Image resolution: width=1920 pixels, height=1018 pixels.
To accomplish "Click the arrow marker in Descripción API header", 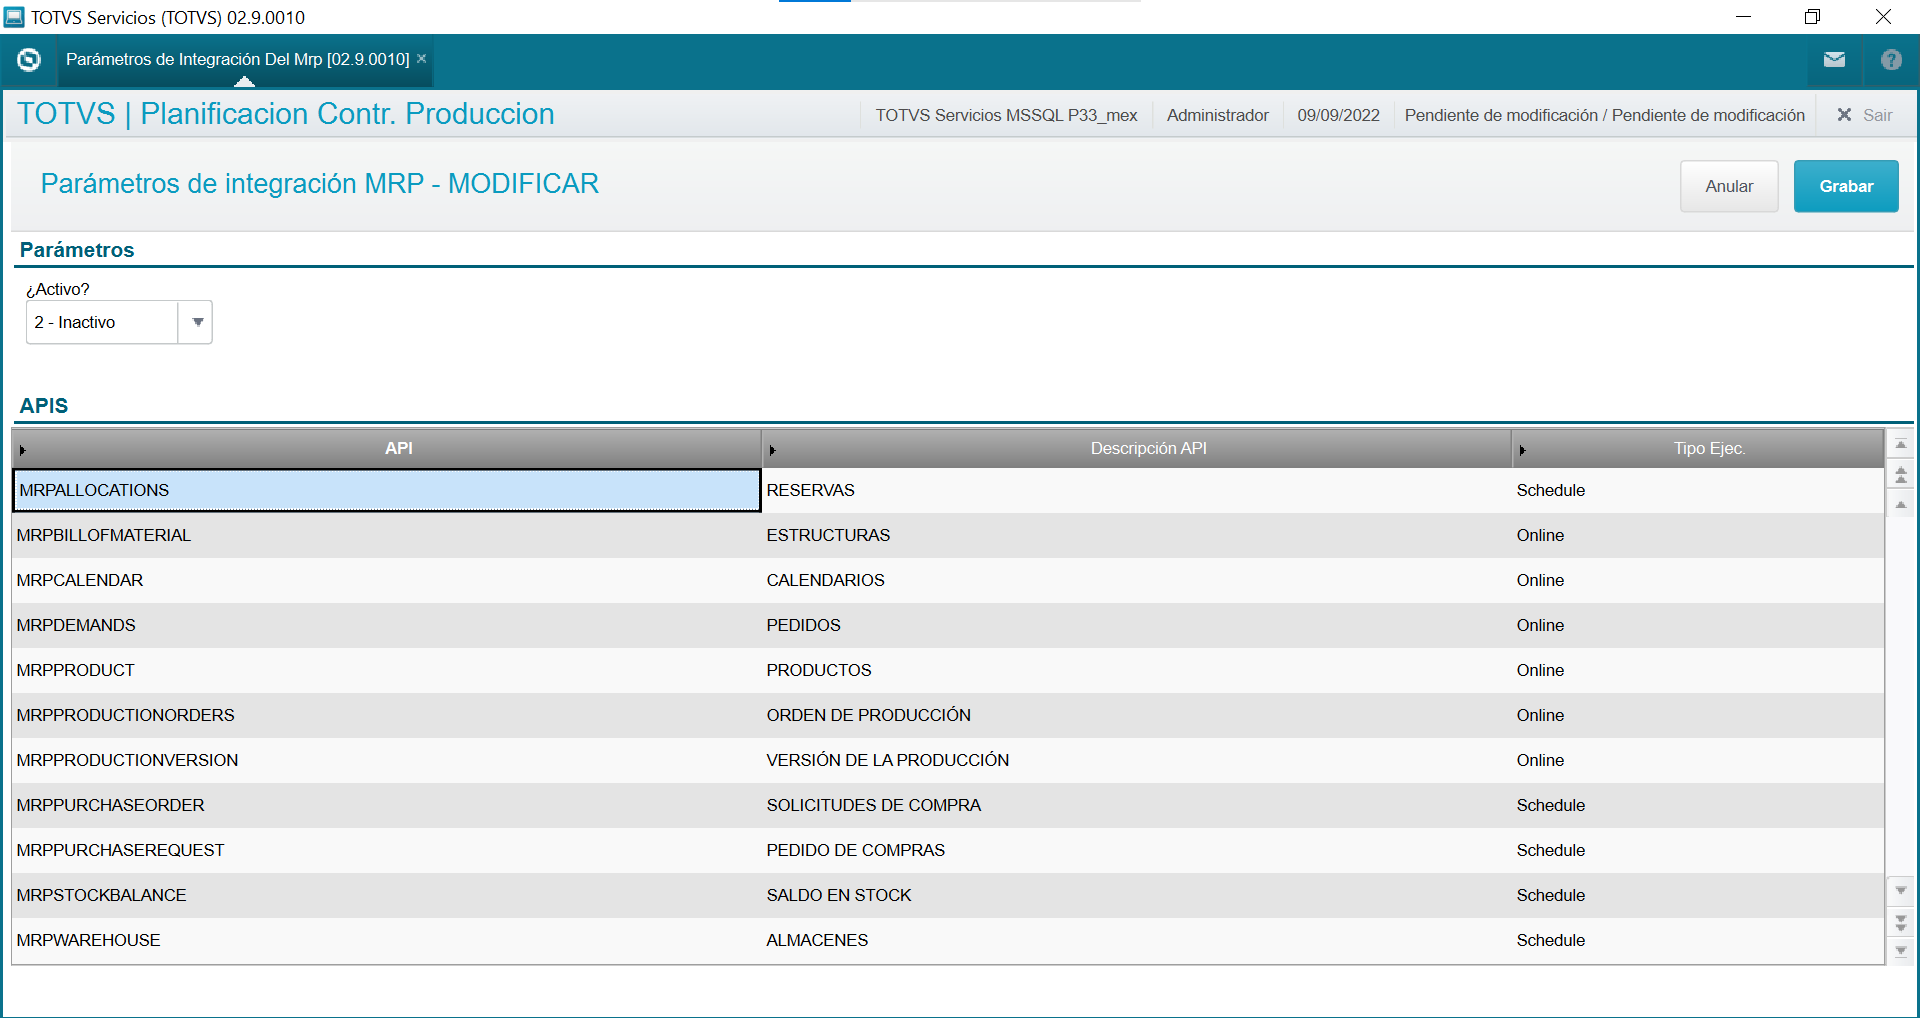I will 772,450.
